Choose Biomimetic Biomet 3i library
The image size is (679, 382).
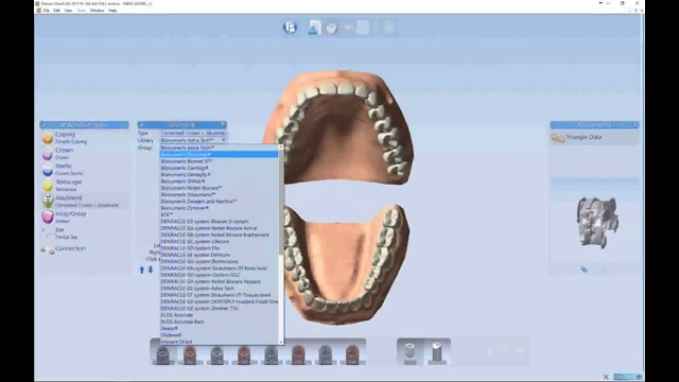click(186, 161)
